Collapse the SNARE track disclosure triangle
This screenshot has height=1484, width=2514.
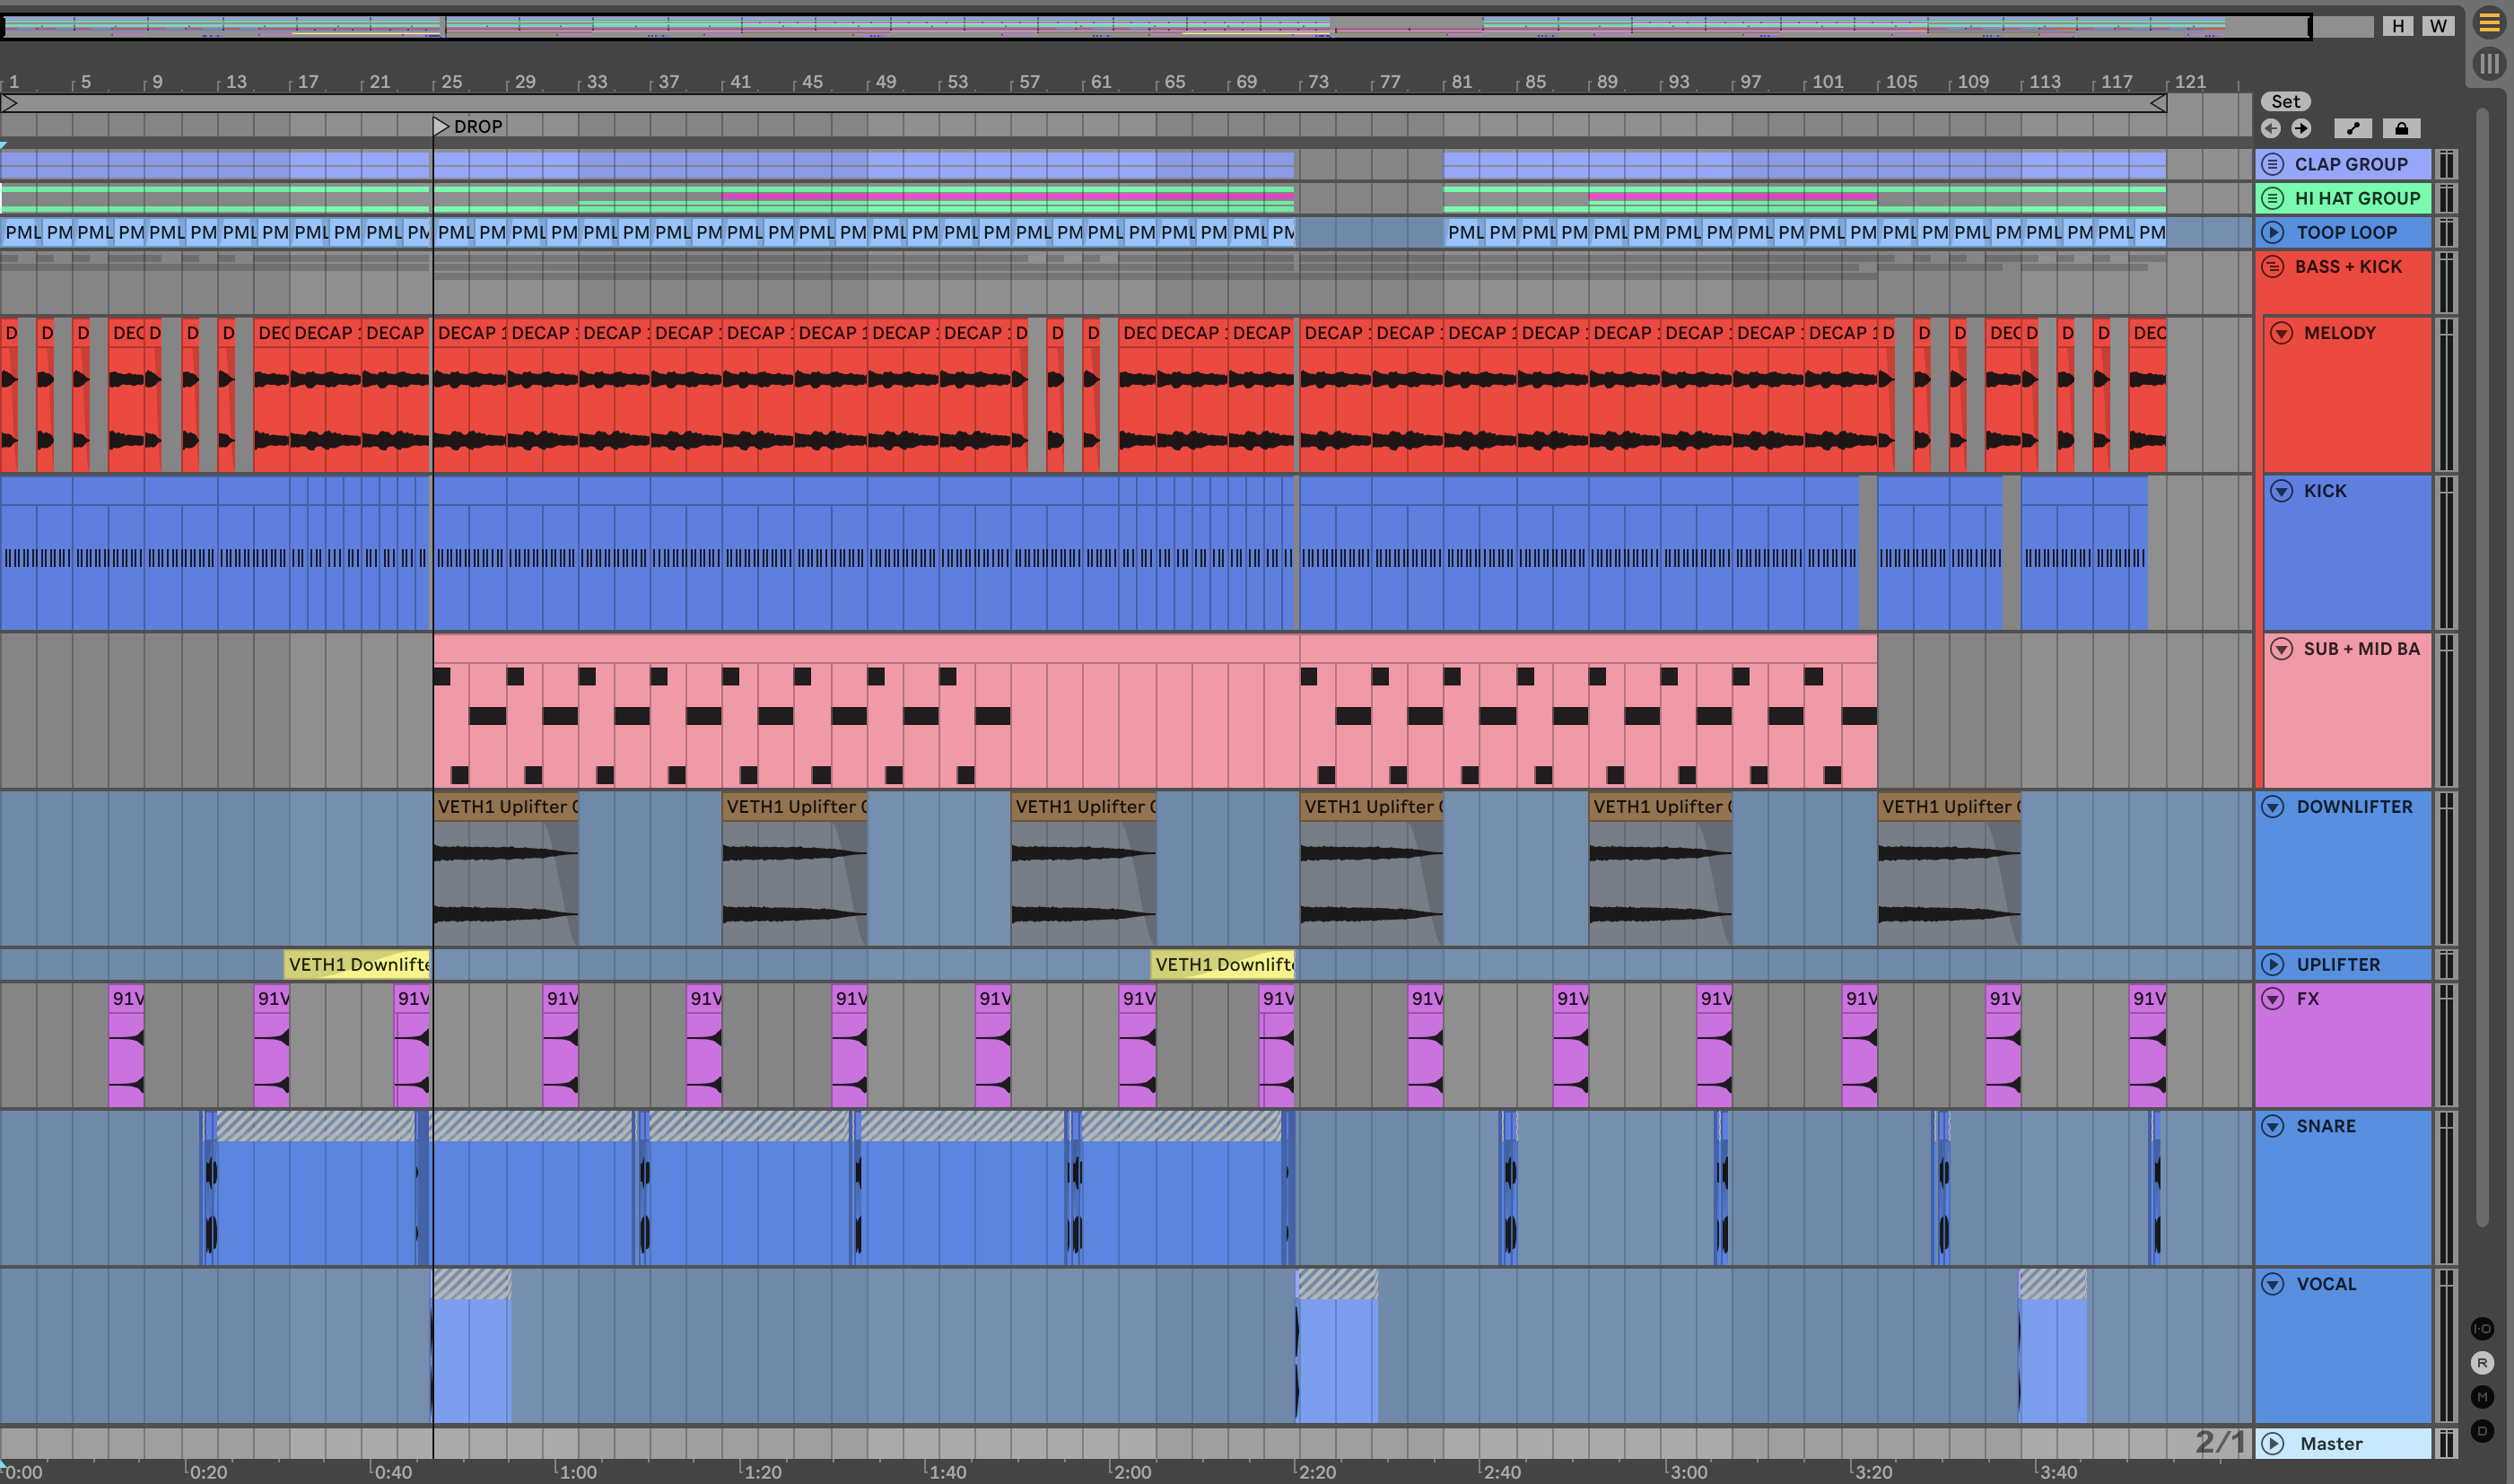click(2273, 1126)
